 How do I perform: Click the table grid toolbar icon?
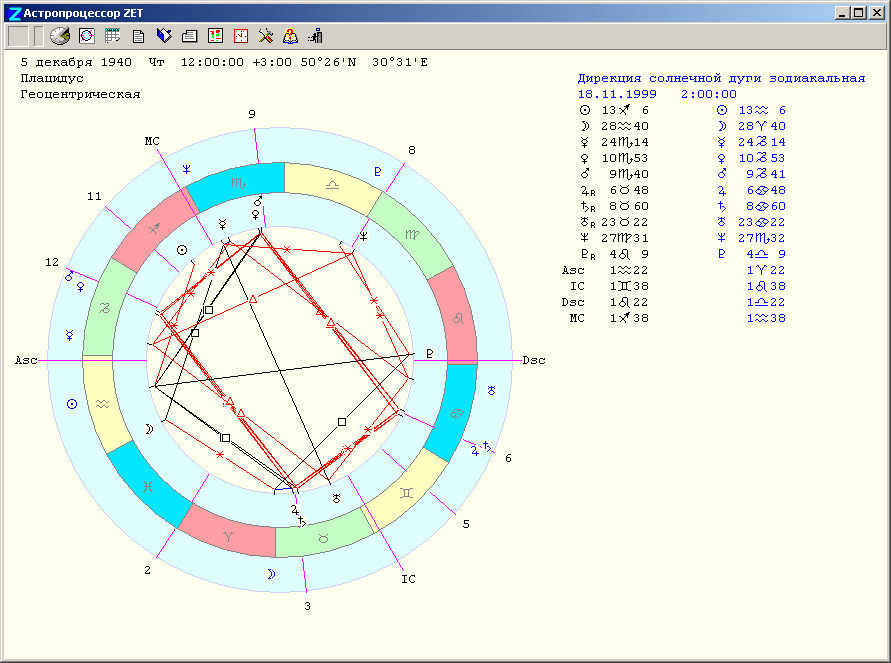[x=112, y=36]
